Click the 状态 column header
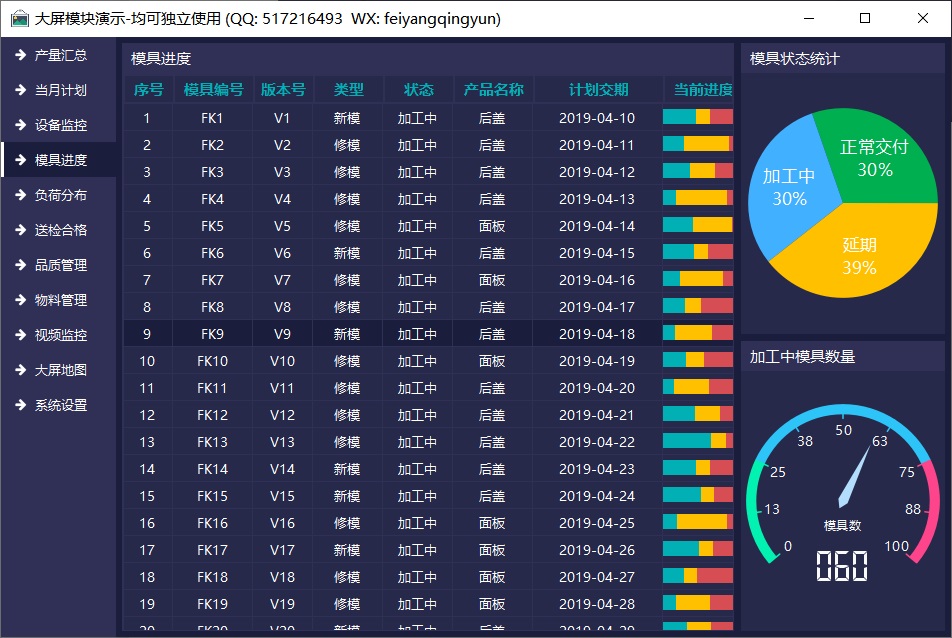 [418, 90]
